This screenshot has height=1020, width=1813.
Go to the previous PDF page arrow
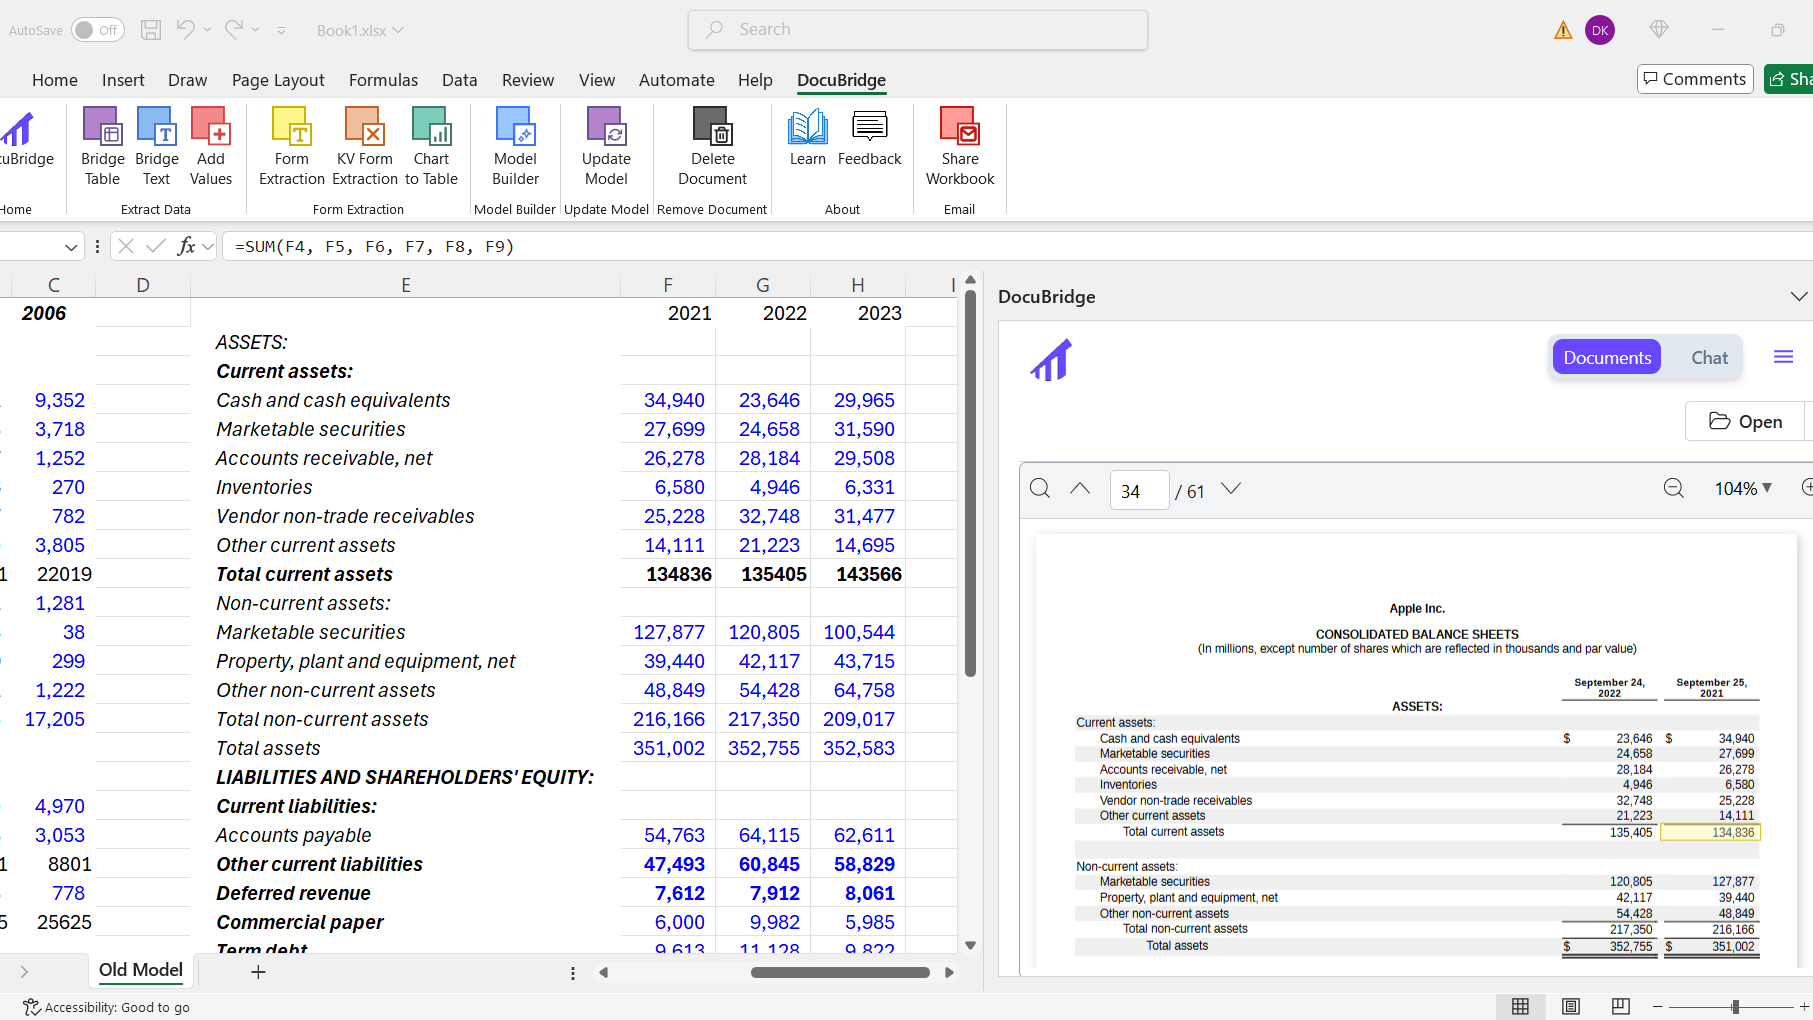click(1080, 488)
